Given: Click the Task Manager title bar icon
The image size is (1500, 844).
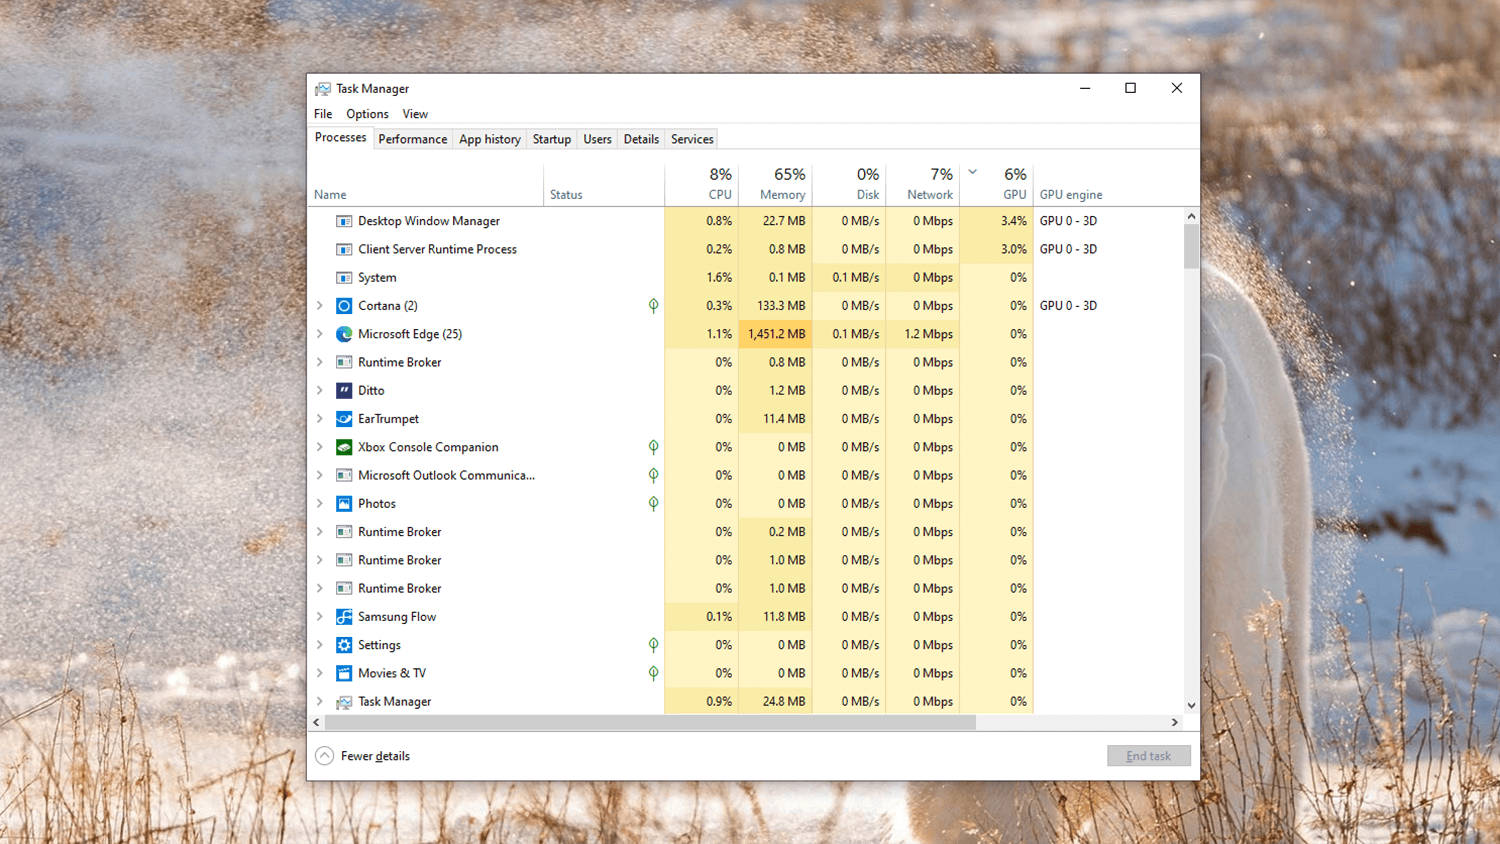Looking at the screenshot, I should 323,89.
